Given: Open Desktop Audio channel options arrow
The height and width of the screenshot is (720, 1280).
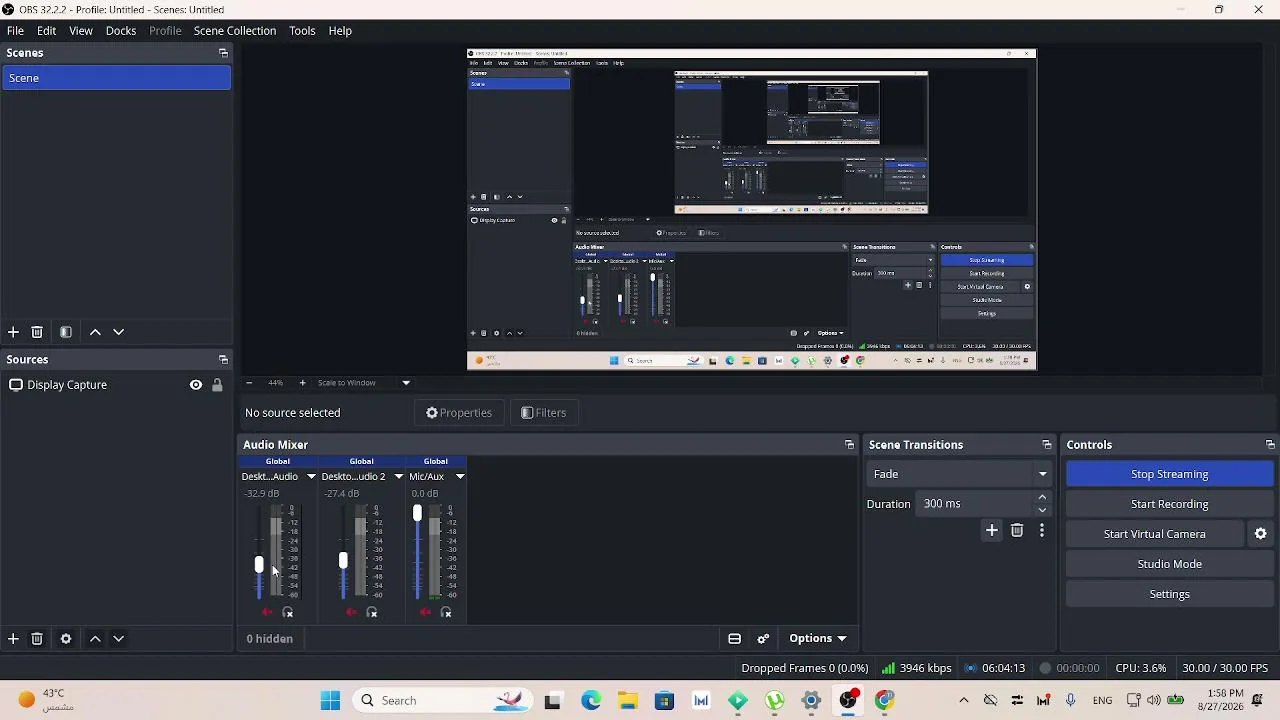Looking at the screenshot, I should (311, 477).
